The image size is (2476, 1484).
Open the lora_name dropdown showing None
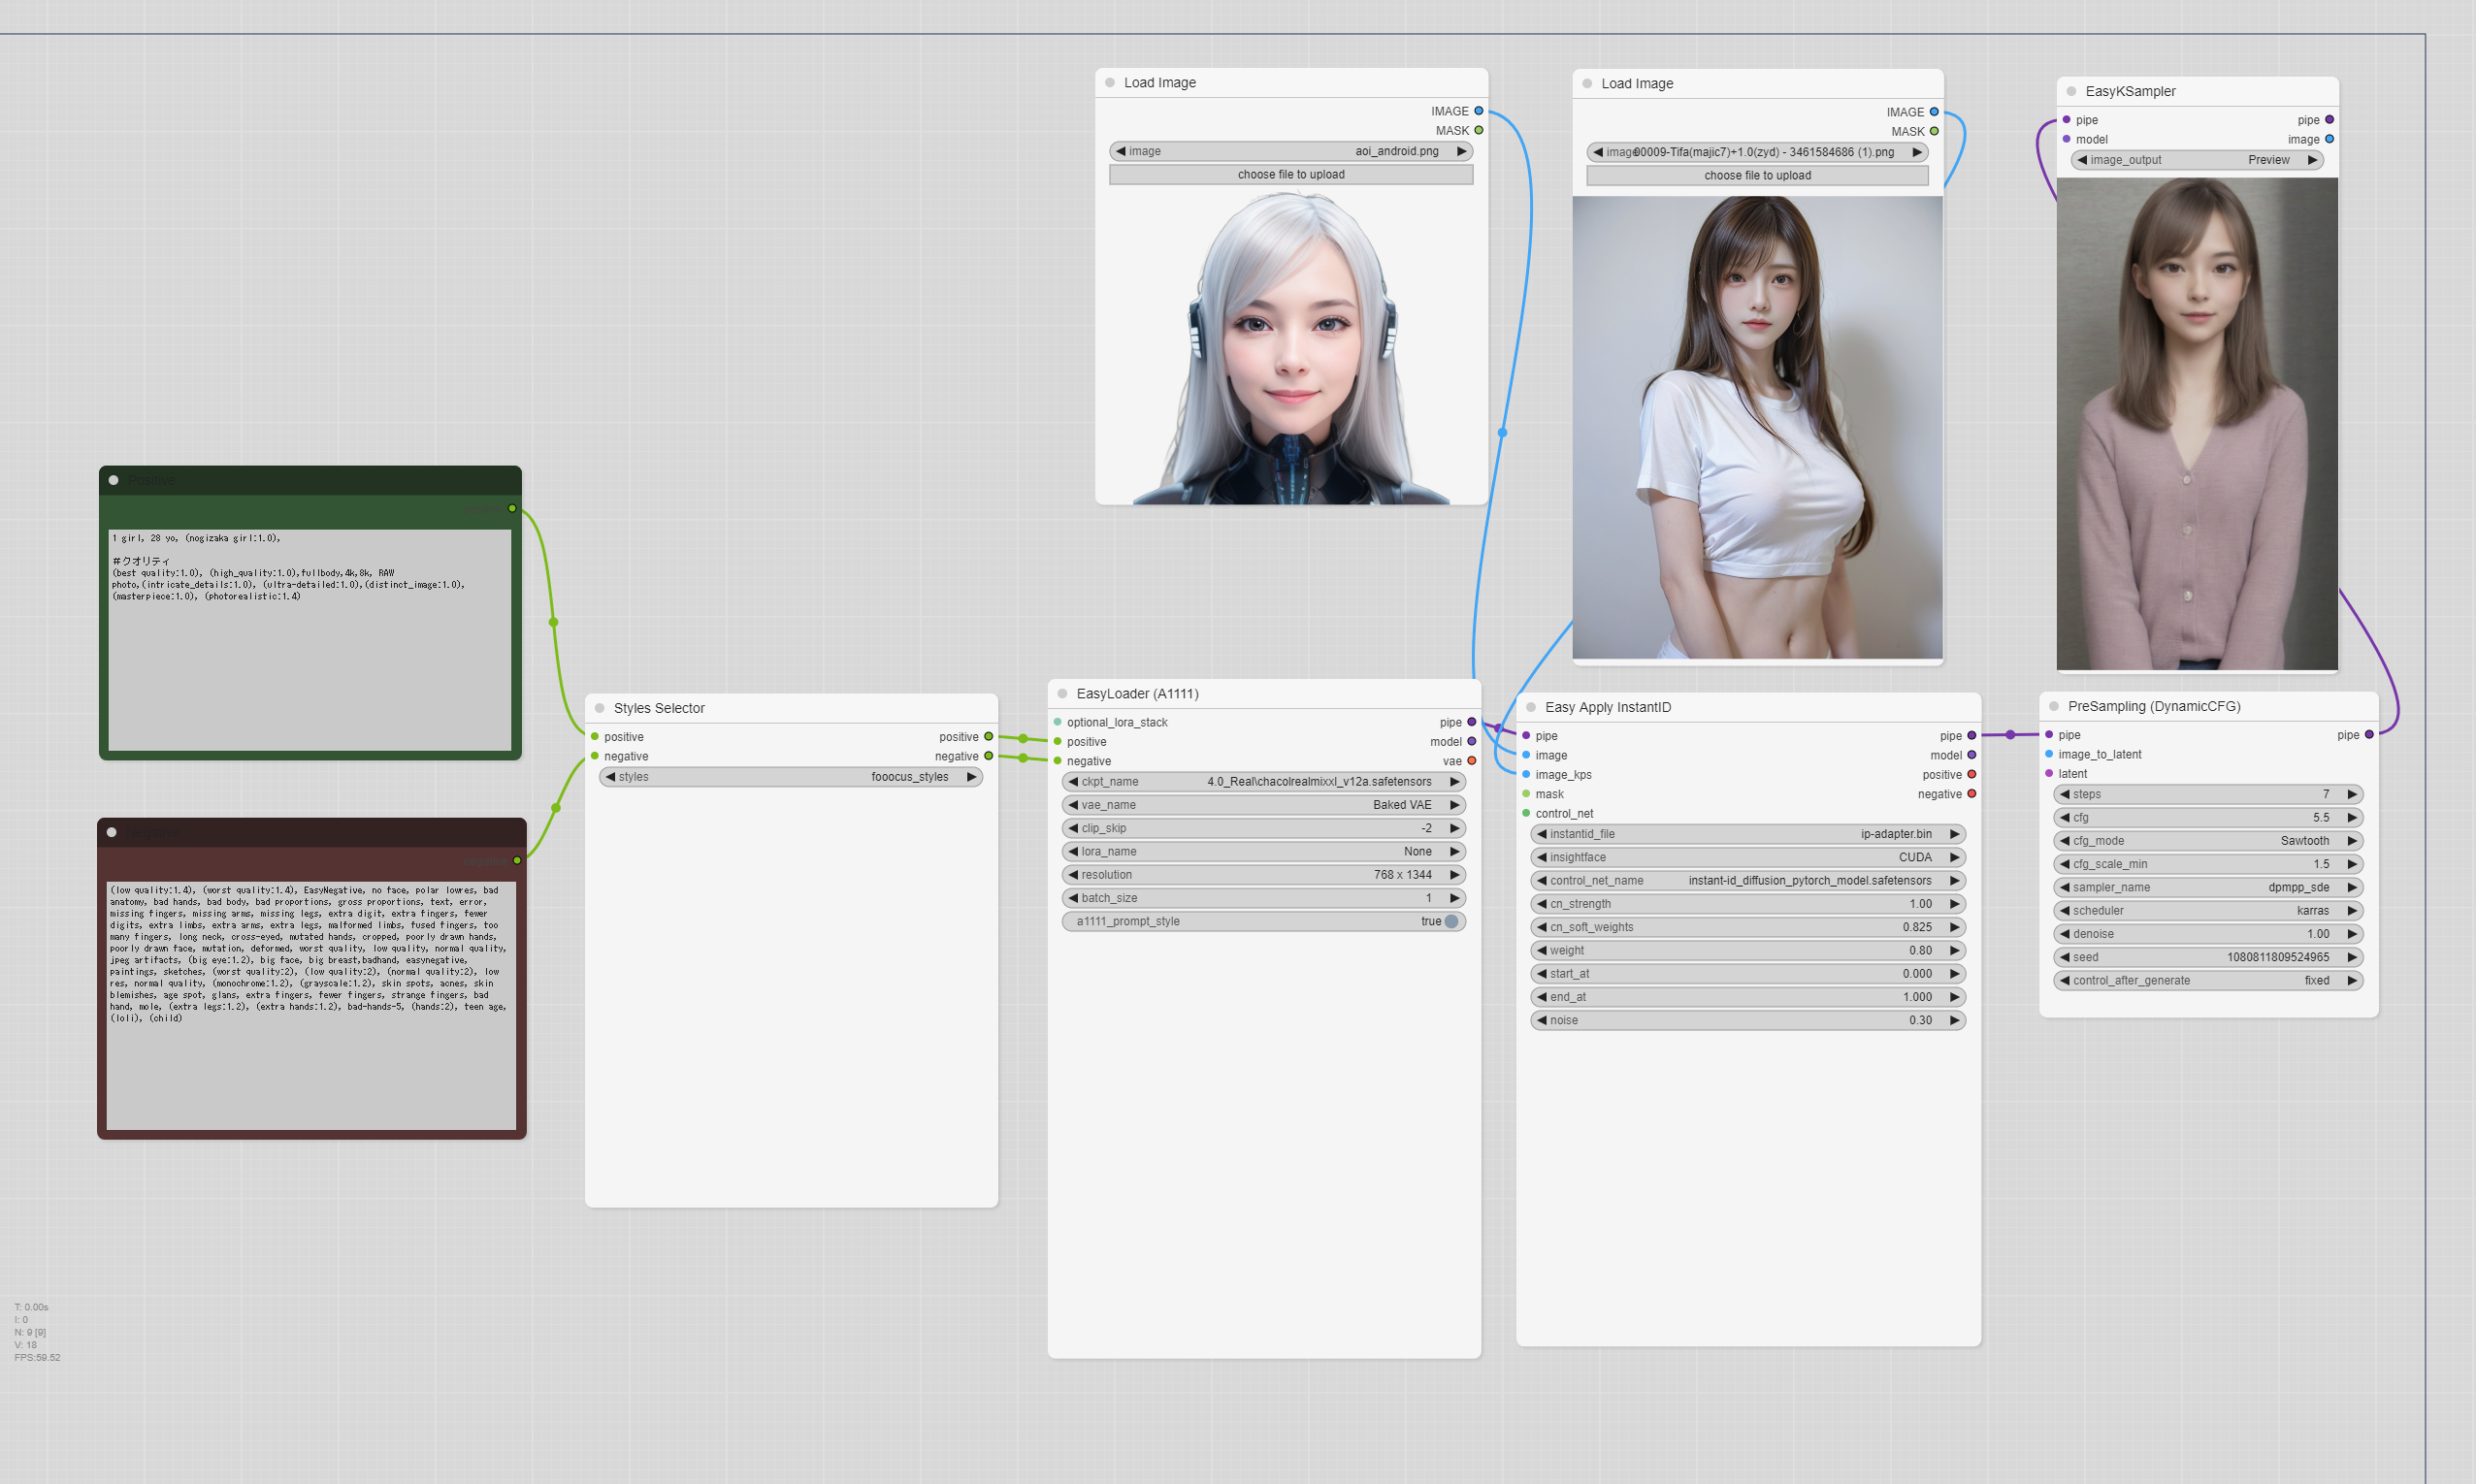(x=1264, y=851)
